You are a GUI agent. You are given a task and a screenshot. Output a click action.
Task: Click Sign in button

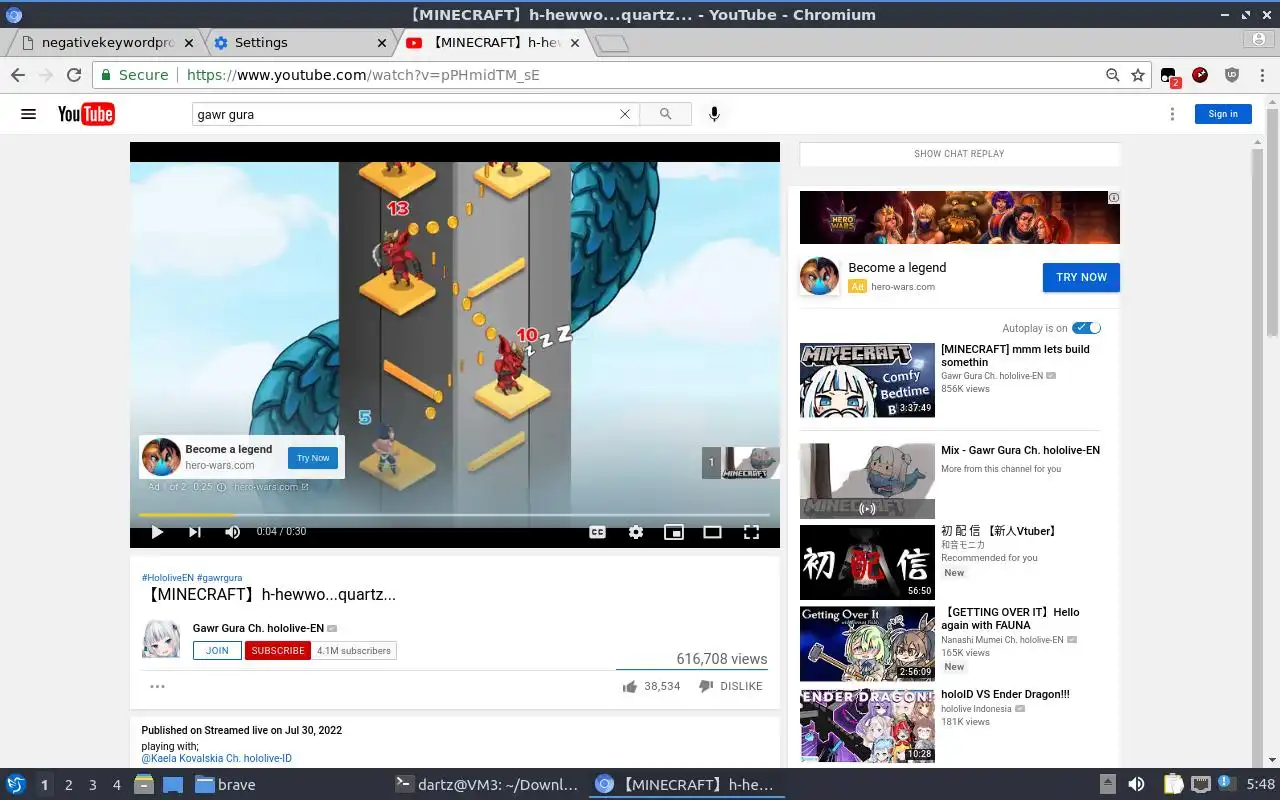[1223, 114]
